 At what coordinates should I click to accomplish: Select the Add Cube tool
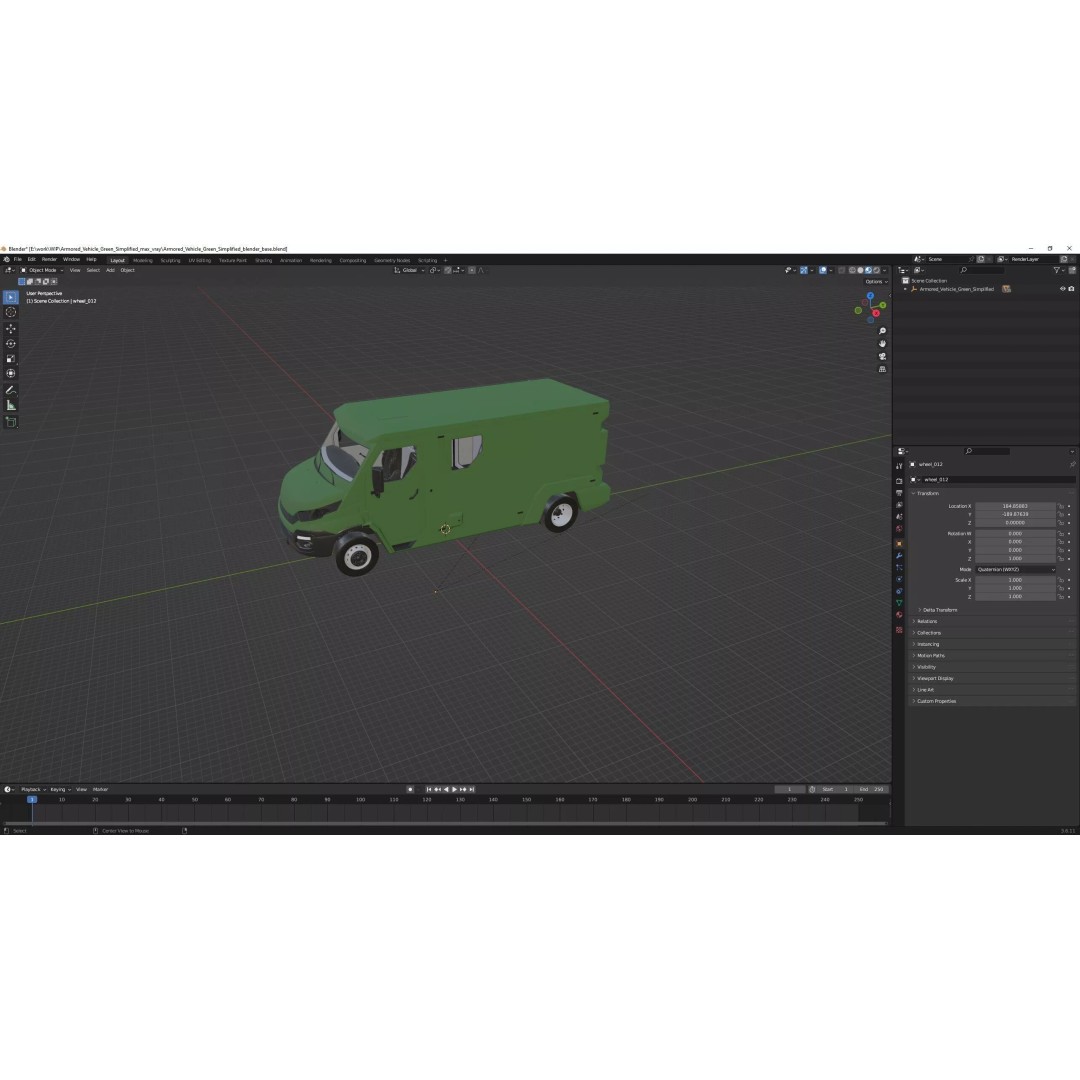point(10,422)
